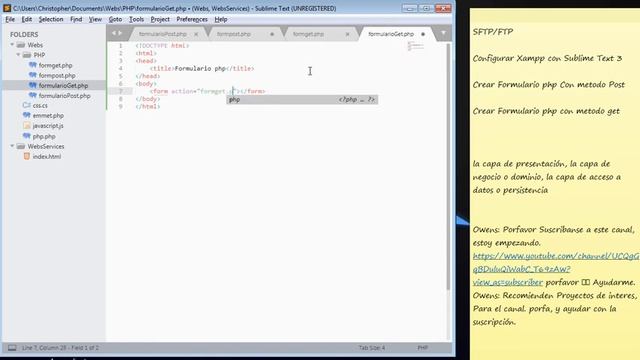This screenshot has width=640, height=360.
Task: Click the editor vertical scrollbar
Action: pos(448,167)
